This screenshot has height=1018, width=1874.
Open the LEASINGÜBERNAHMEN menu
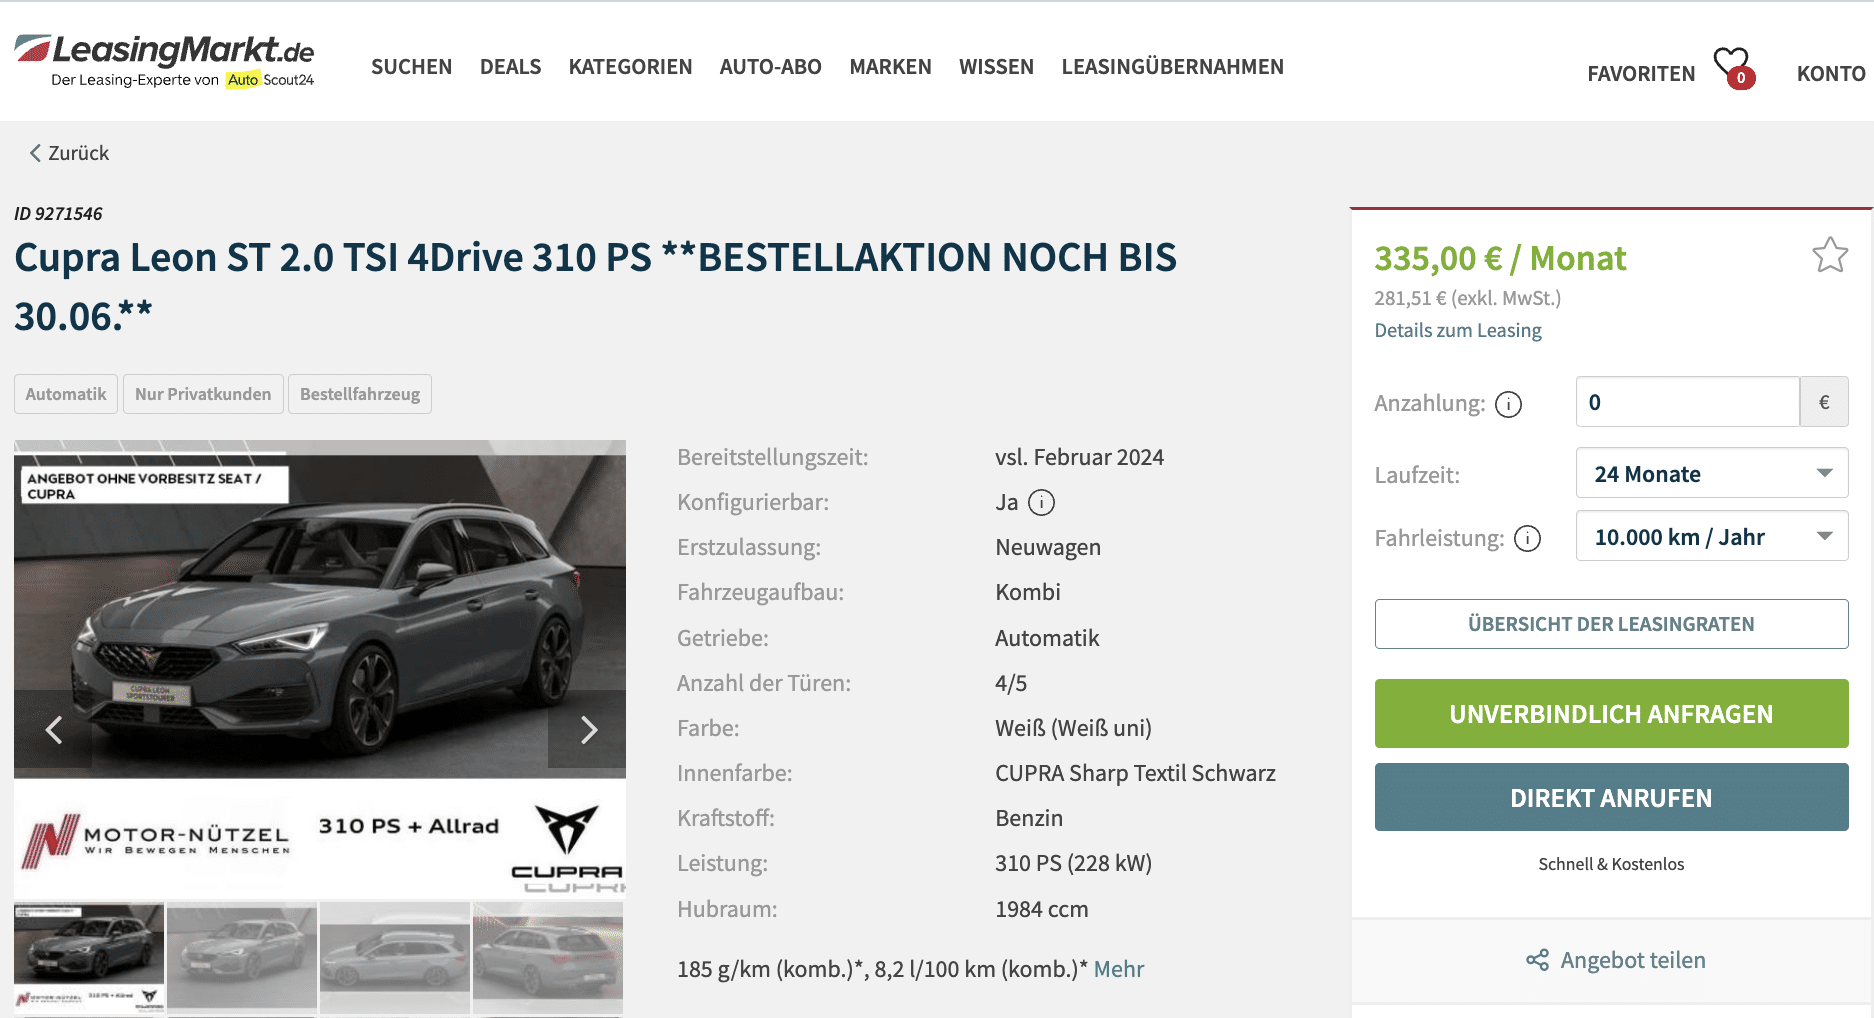click(x=1172, y=67)
